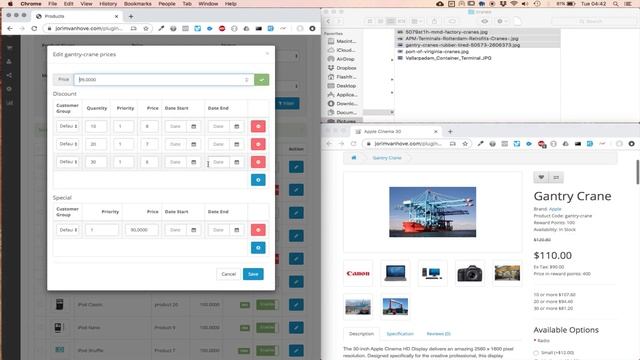This screenshot has width=640, height=360.
Task: Click Special price field showing 90.0000
Action: pyautogui.click(x=142, y=230)
